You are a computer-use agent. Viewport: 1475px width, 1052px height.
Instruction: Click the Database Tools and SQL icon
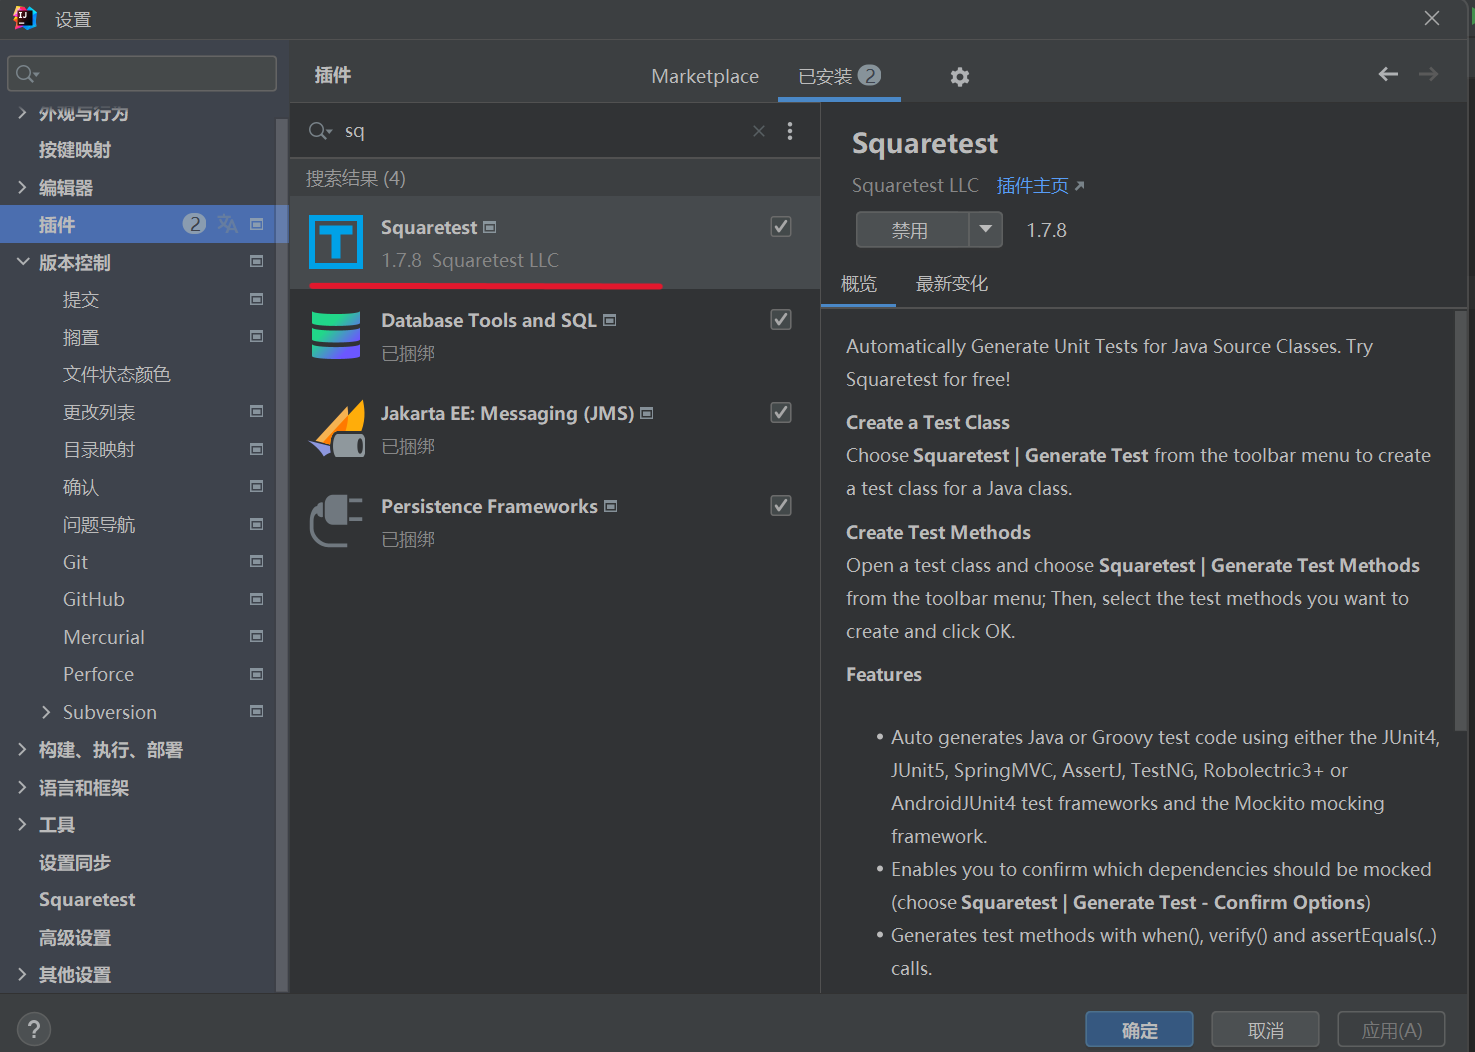(336, 335)
